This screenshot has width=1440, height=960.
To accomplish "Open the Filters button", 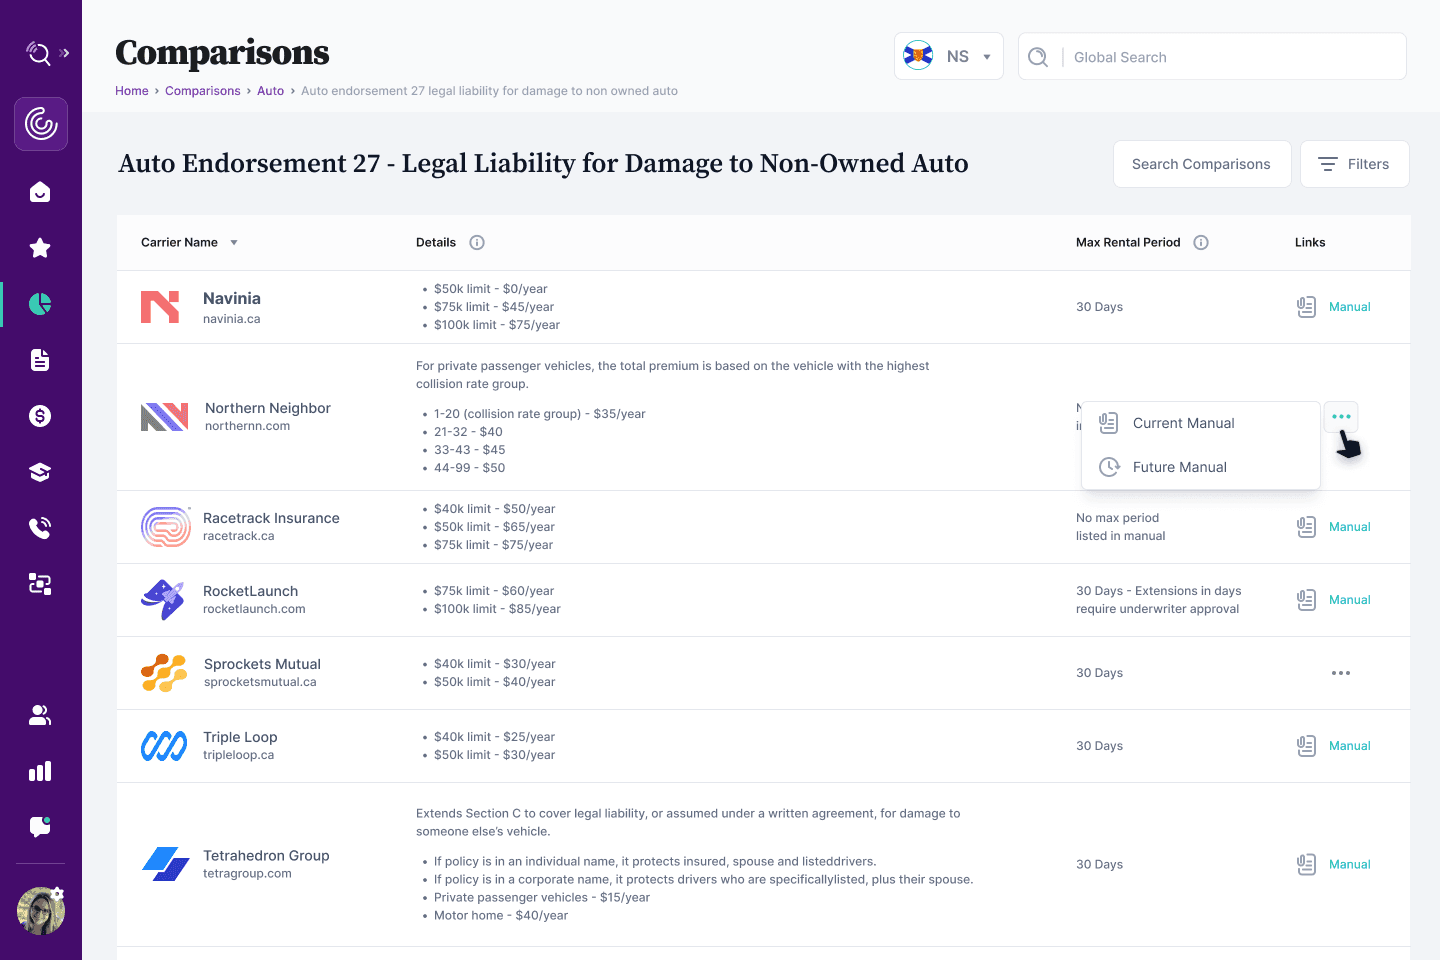I will pyautogui.click(x=1354, y=164).
